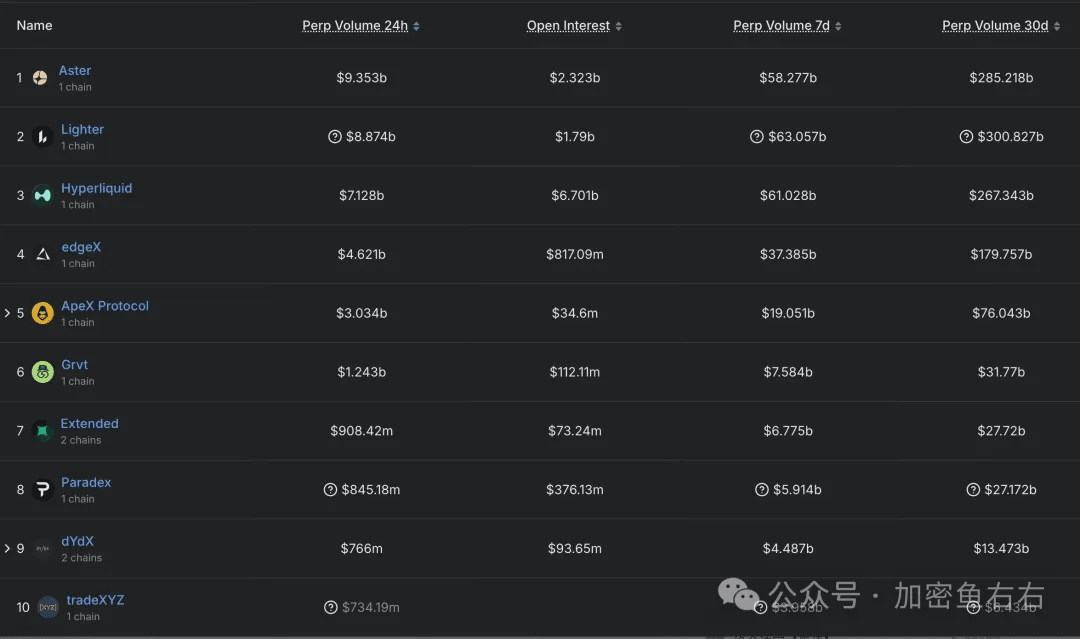1080x639 pixels.
Task: Expand the ApeX Protocol row chevron
Action: point(7,313)
